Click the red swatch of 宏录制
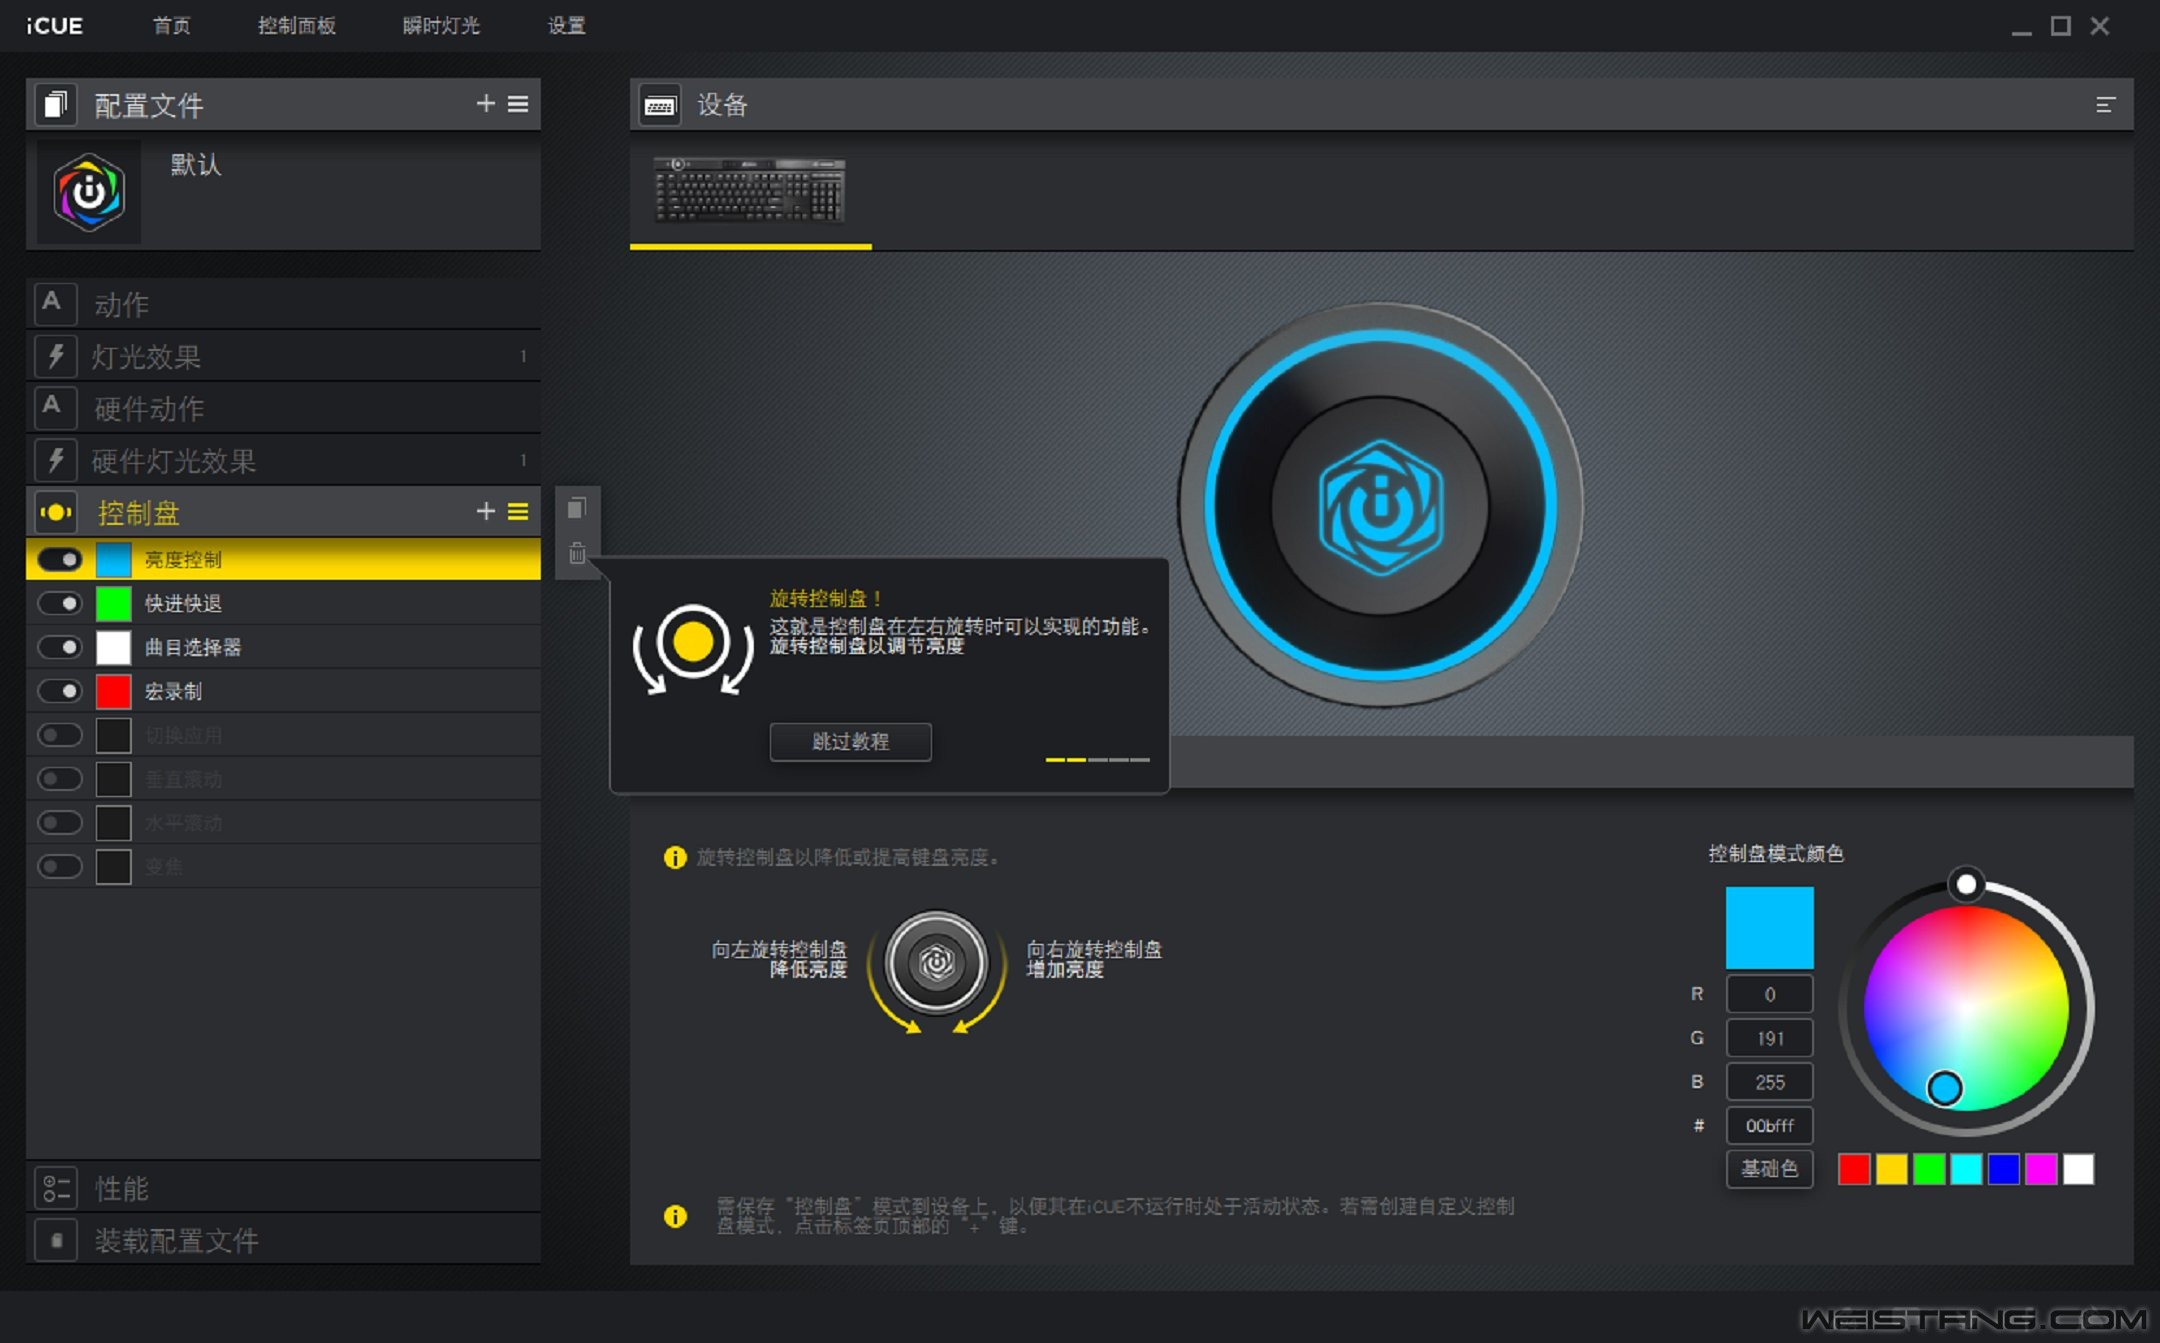 (114, 691)
